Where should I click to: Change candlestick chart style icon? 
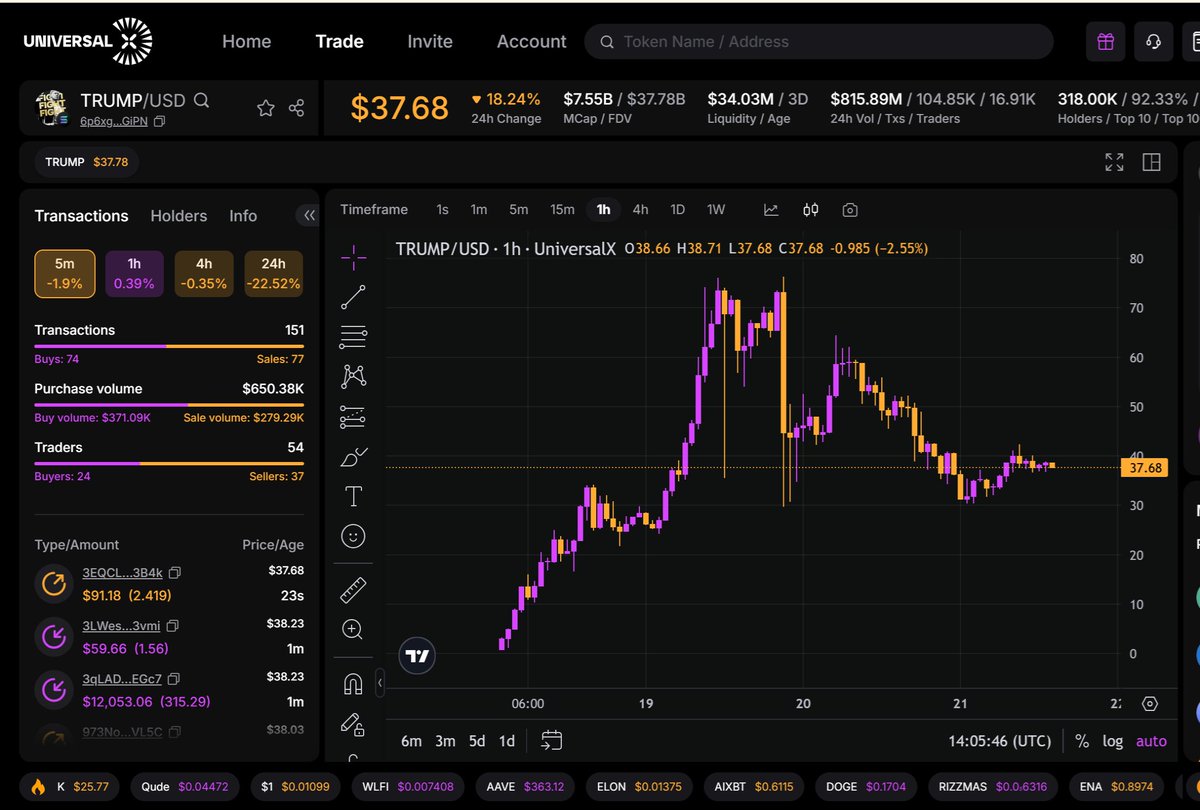point(811,210)
